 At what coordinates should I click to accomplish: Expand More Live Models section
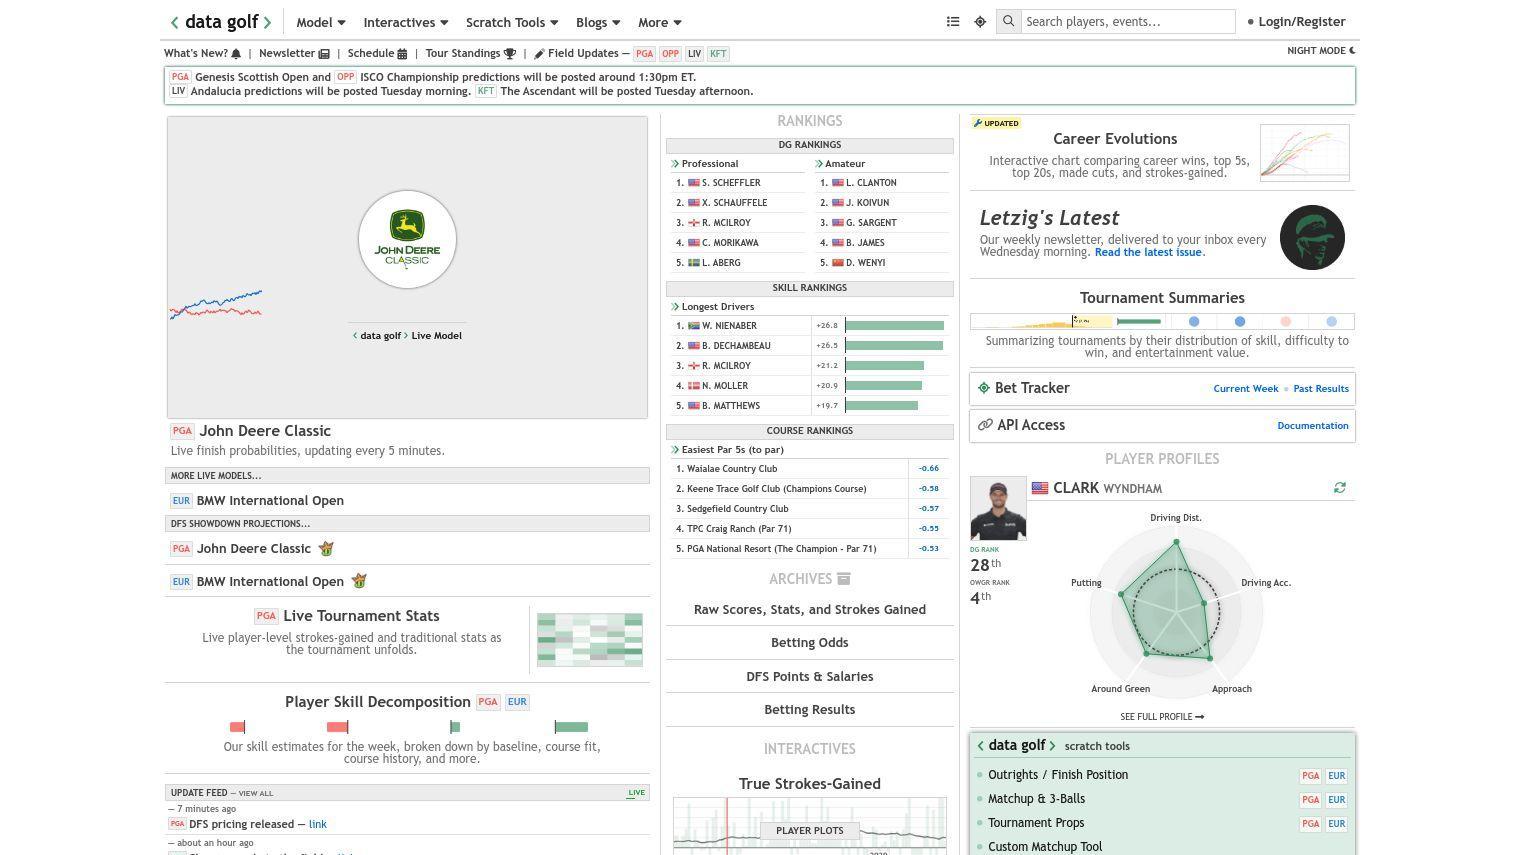point(407,476)
